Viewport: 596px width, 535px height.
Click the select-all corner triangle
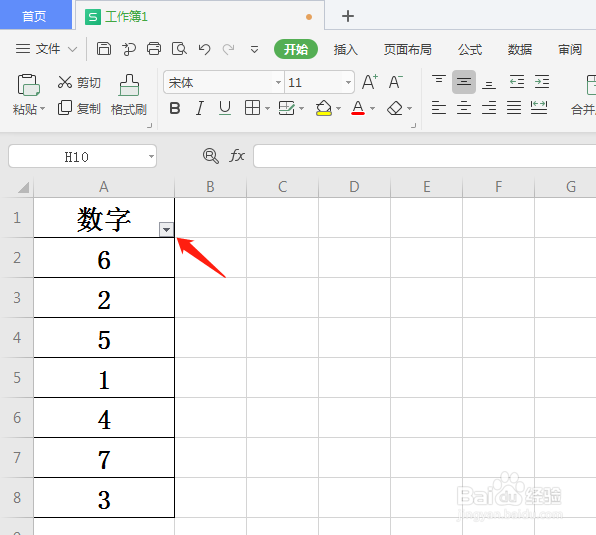tap(23, 187)
